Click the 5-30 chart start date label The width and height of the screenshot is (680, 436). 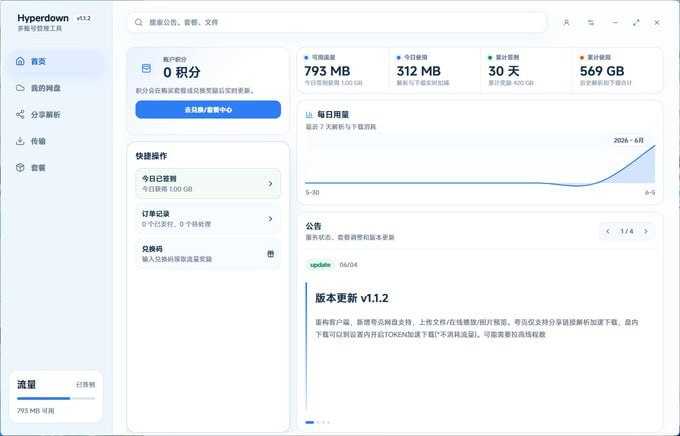click(312, 192)
